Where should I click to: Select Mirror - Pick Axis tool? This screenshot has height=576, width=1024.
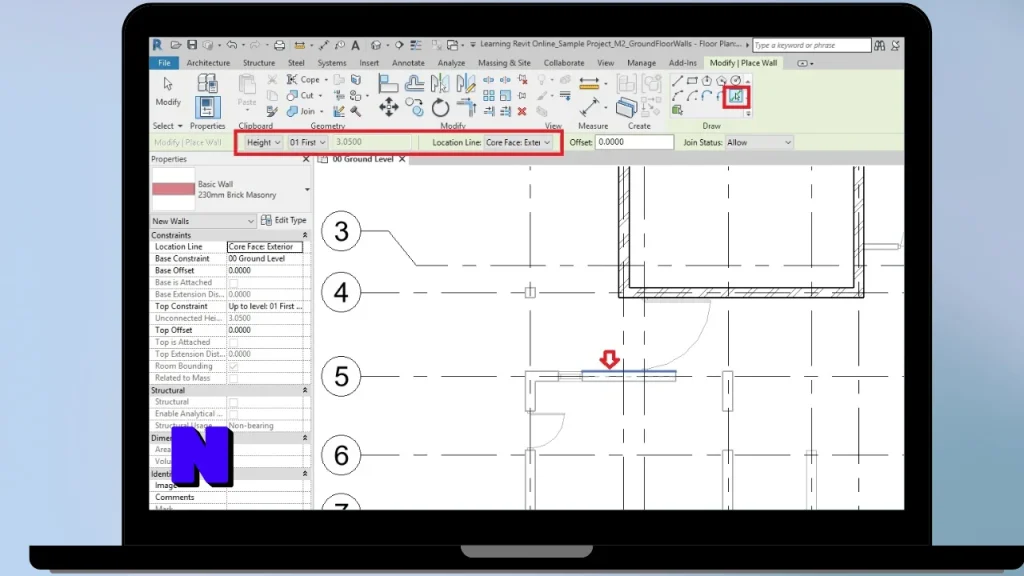click(440, 82)
